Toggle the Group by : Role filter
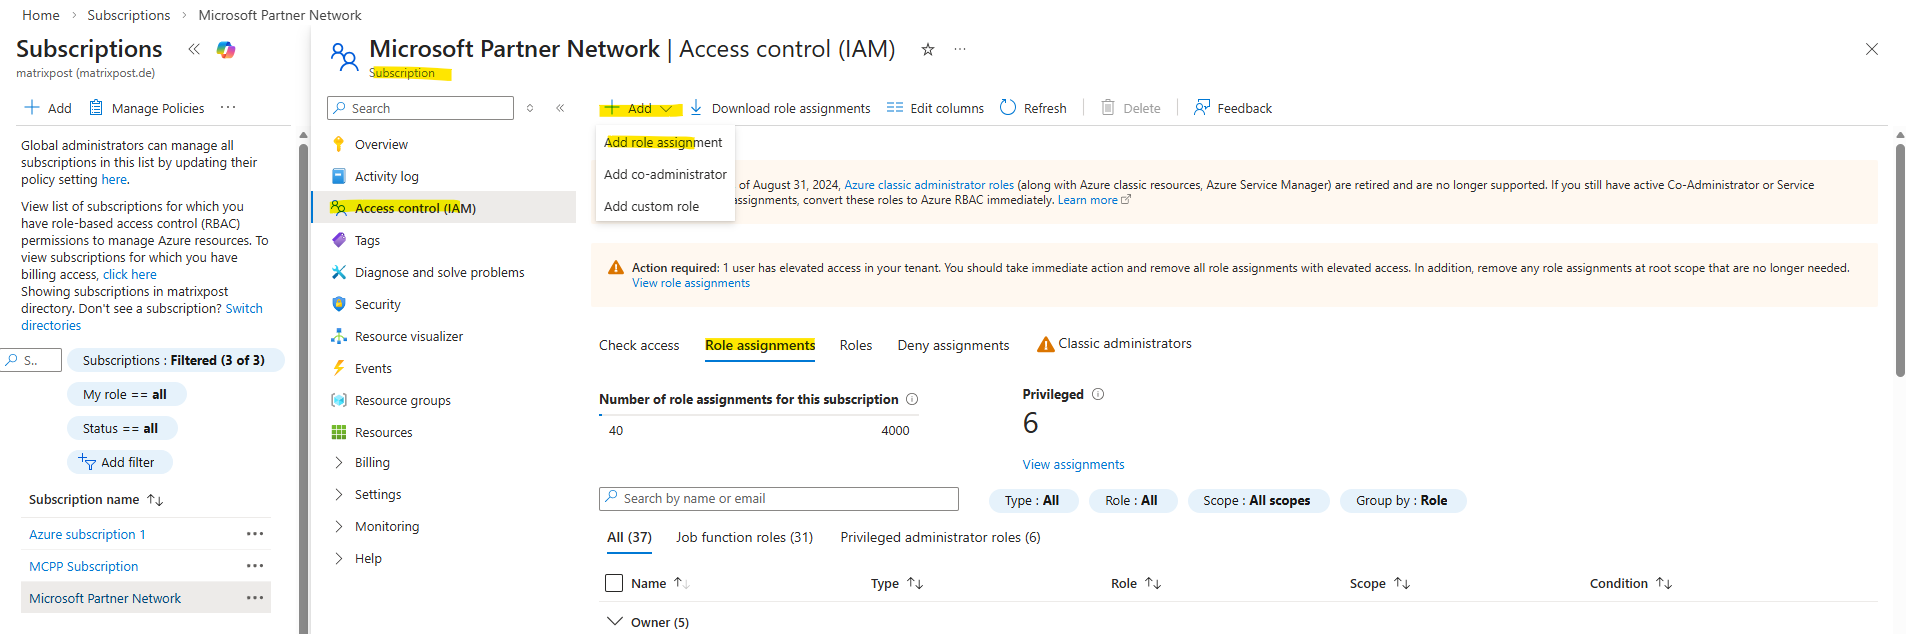1906x634 pixels. pyautogui.click(x=1401, y=500)
